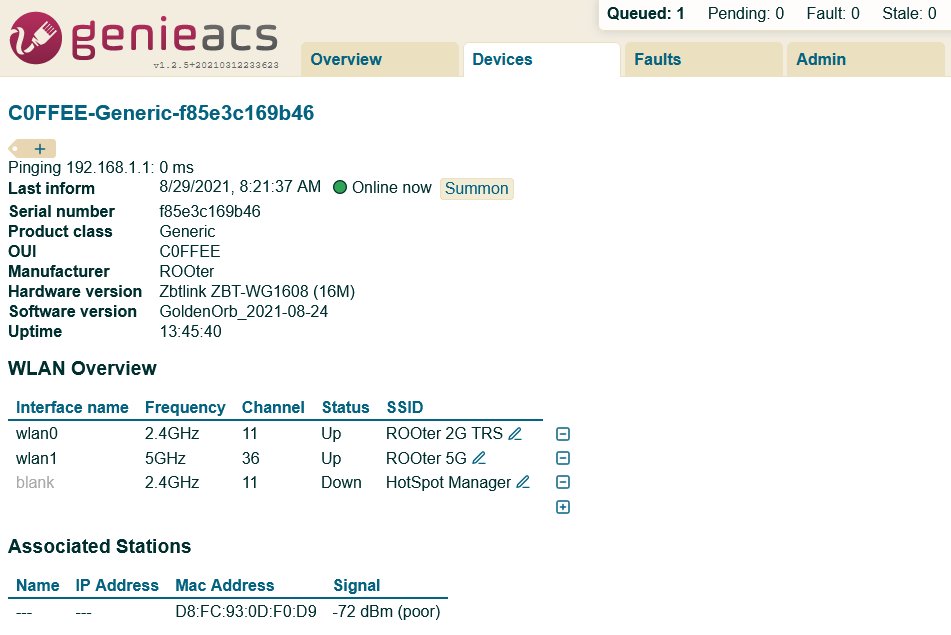Screen dimensions: 951x635
Task: Open device C0FFEE-Generic-f85e3c169b46 heading link
Action: 161,113
